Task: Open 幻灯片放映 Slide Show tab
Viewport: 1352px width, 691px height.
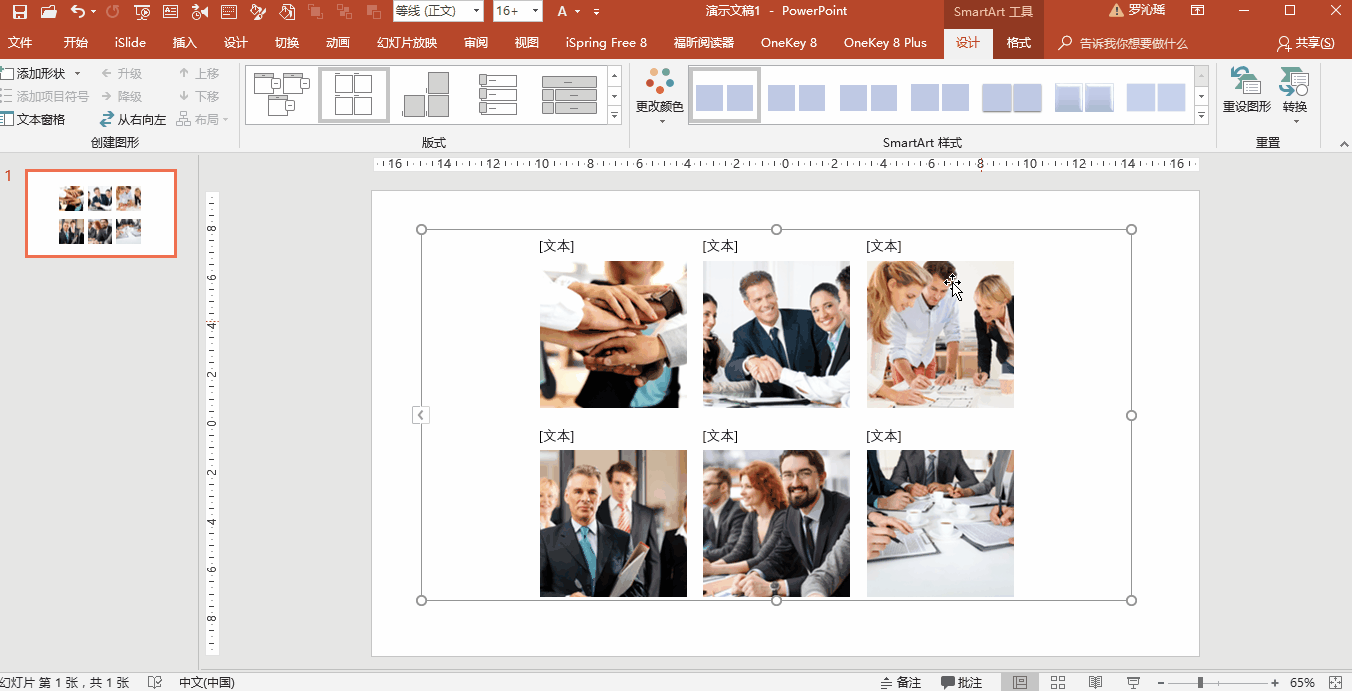Action: (x=407, y=43)
